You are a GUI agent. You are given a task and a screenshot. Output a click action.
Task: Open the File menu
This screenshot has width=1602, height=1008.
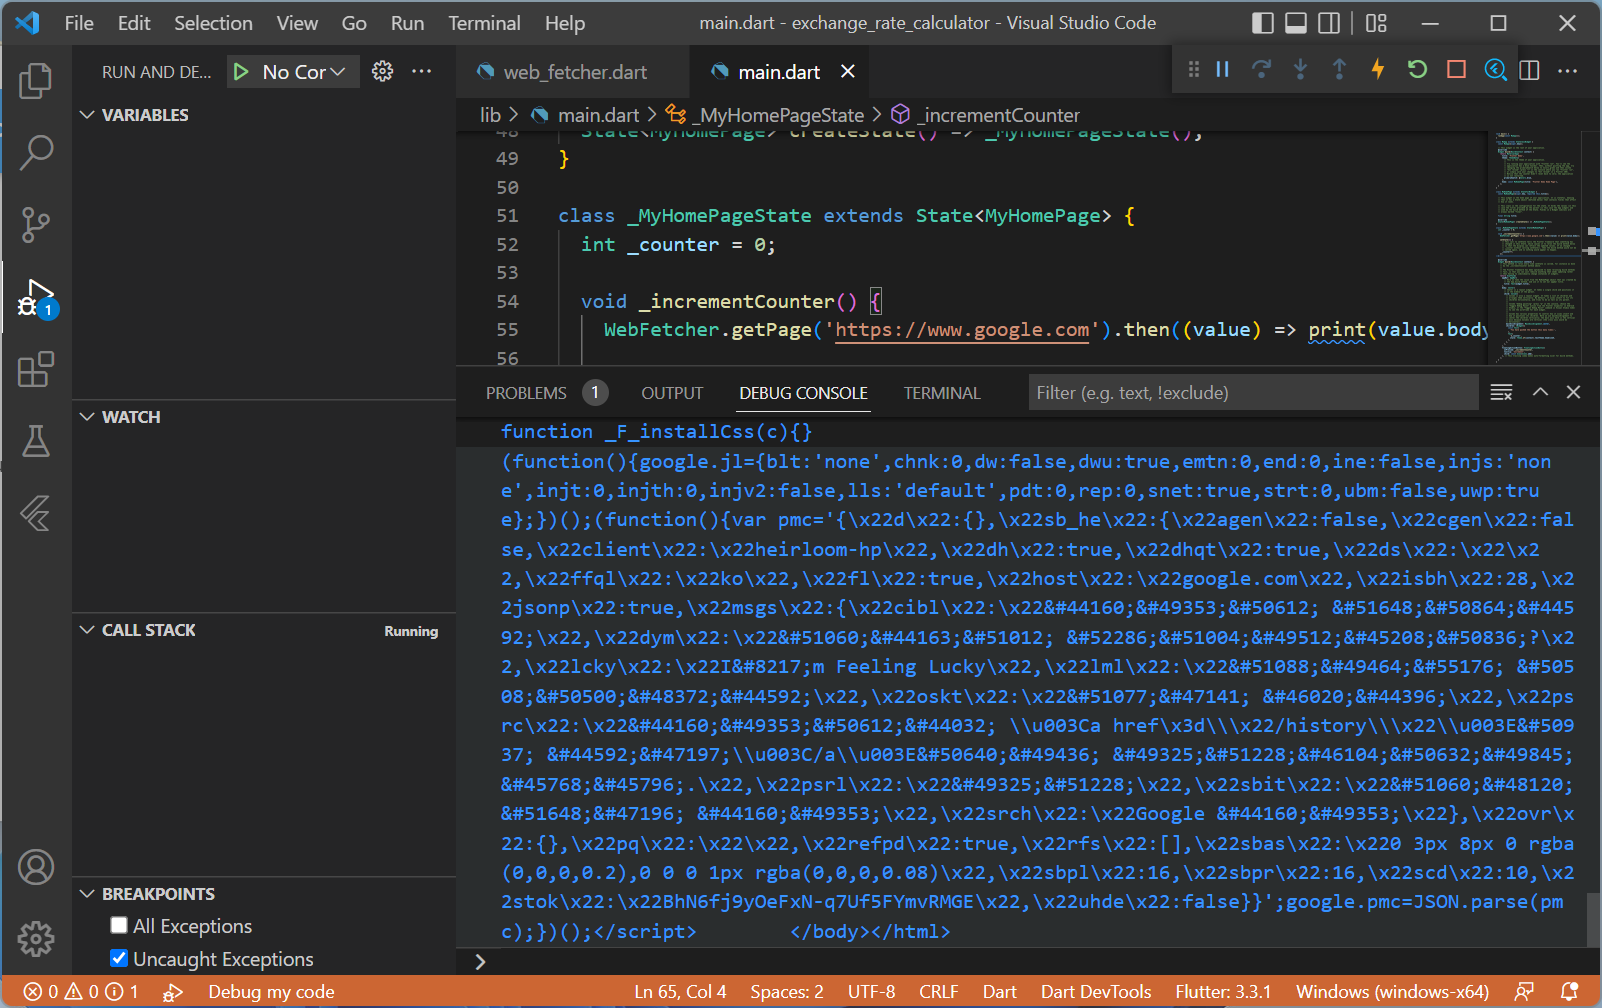[x=79, y=23]
